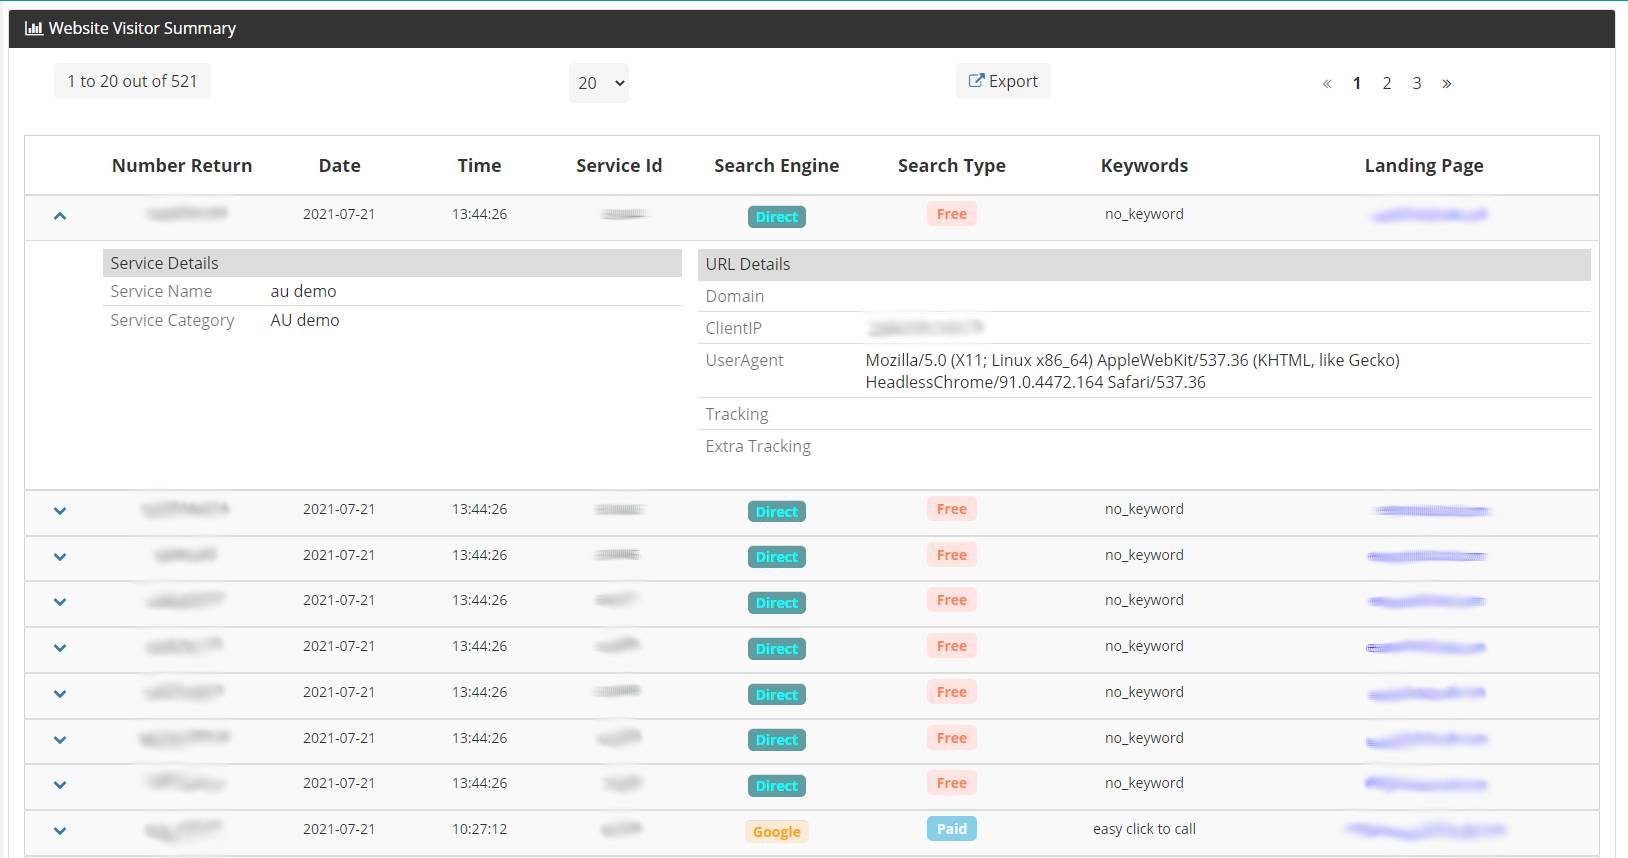Image resolution: width=1628 pixels, height=858 pixels.
Task: Click the Service Id column header
Action: [x=619, y=166]
